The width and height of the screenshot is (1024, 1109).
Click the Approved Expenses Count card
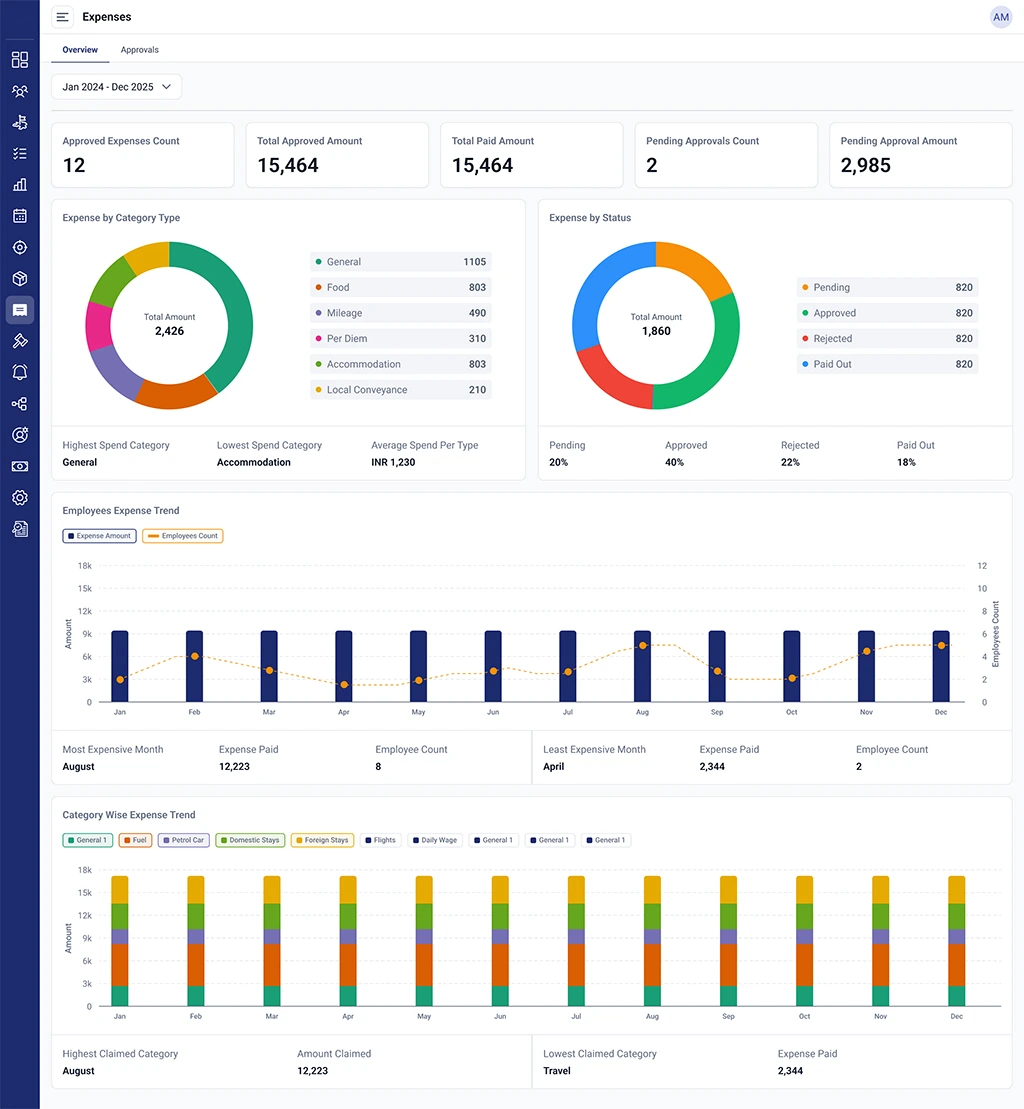pos(143,155)
